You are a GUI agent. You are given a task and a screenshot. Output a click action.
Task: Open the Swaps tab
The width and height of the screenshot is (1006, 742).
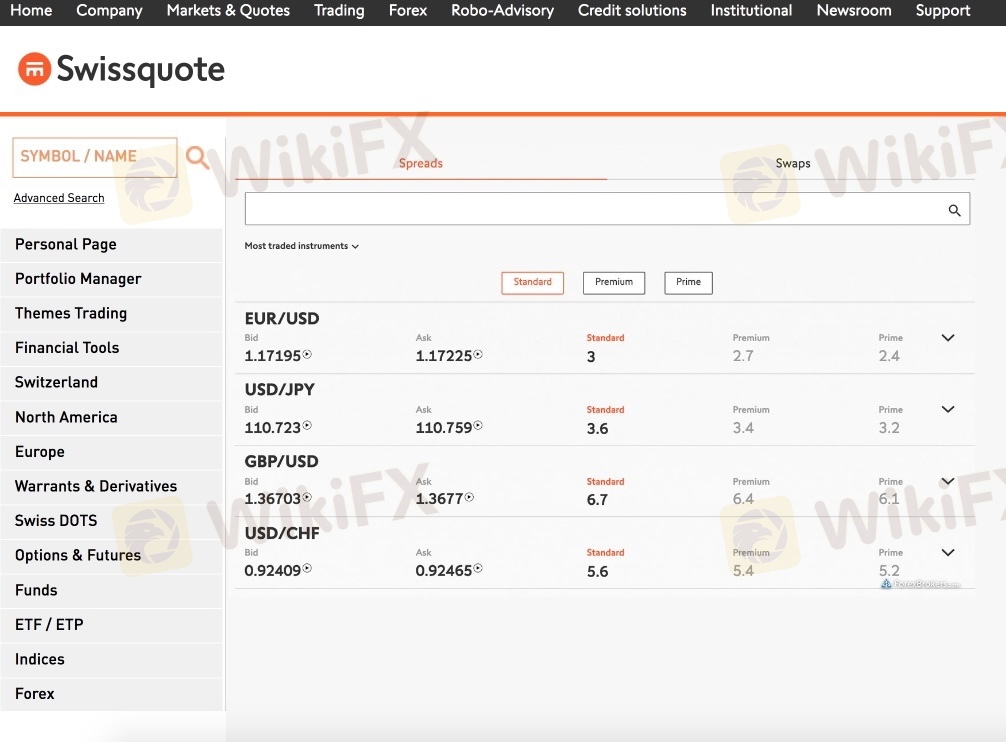click(793, 164)
